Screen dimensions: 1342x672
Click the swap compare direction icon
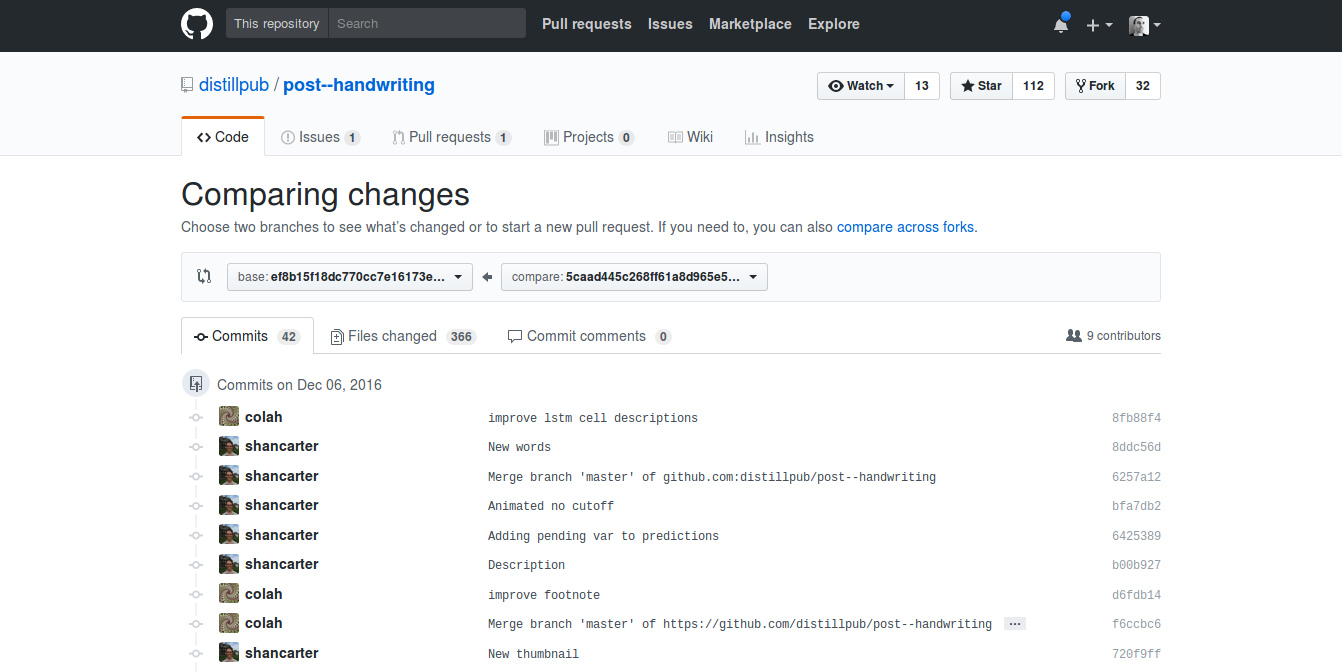coord(204,277)
